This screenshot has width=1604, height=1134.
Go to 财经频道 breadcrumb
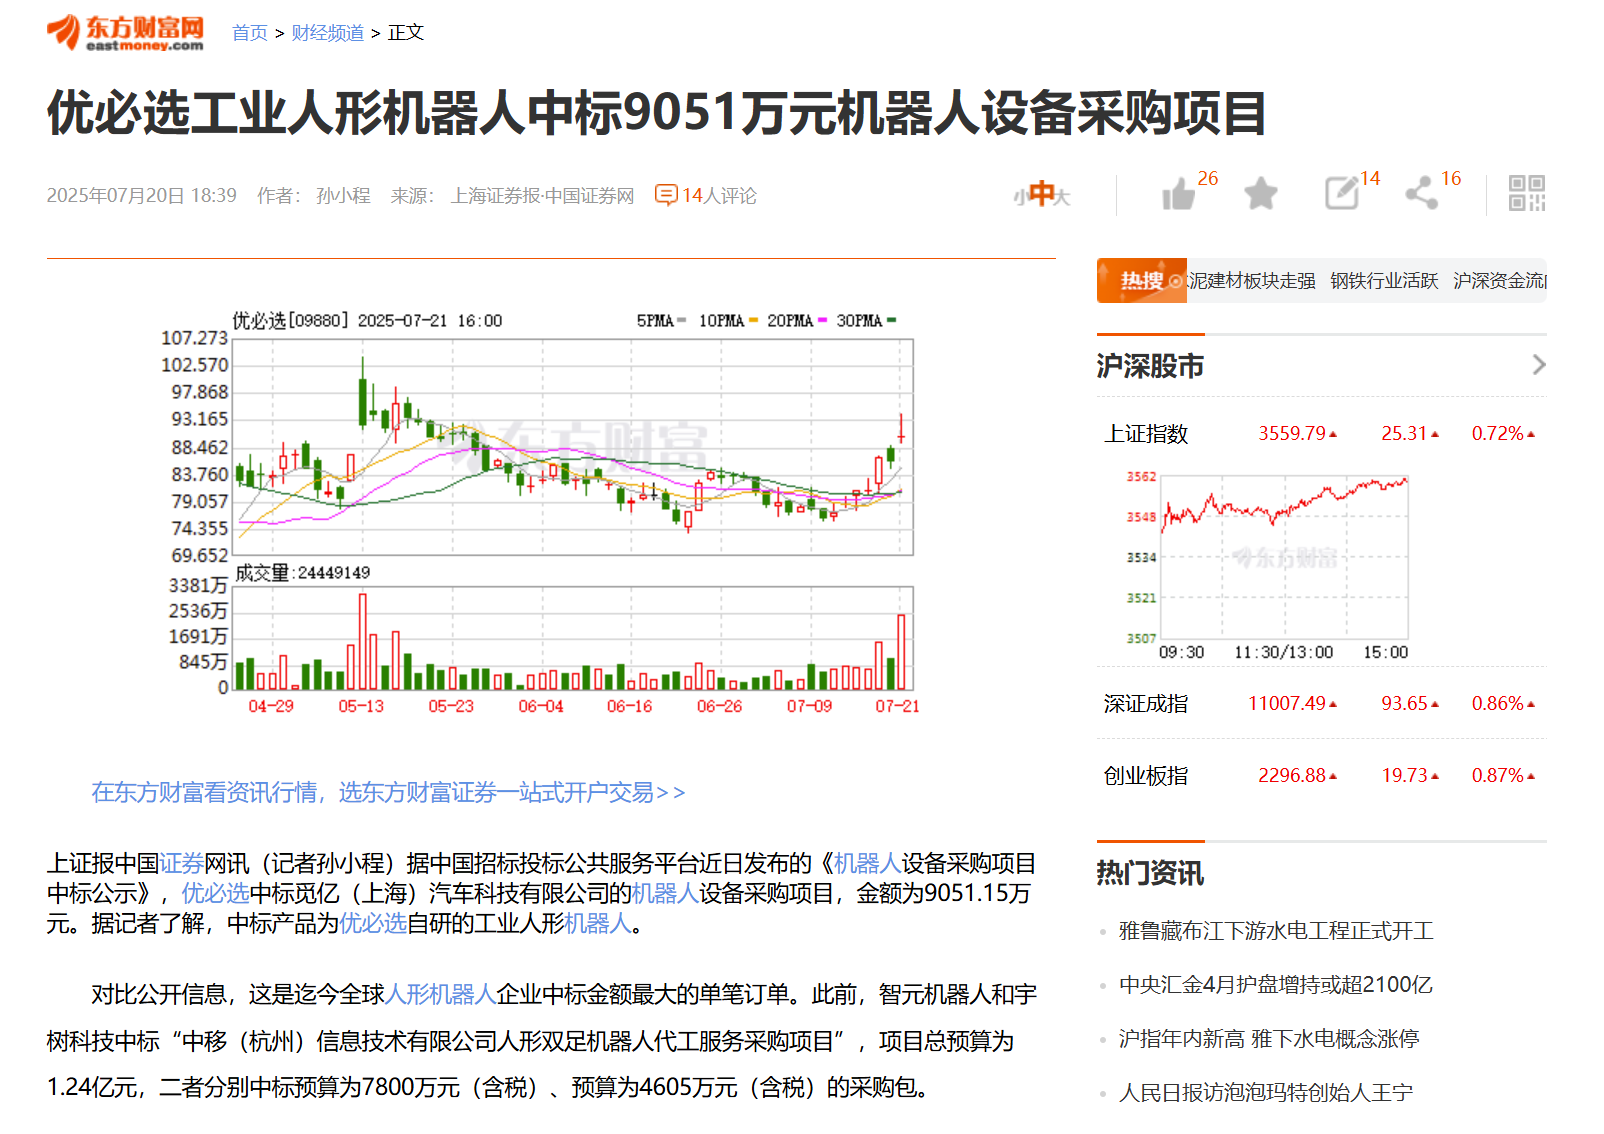(327, 33)
